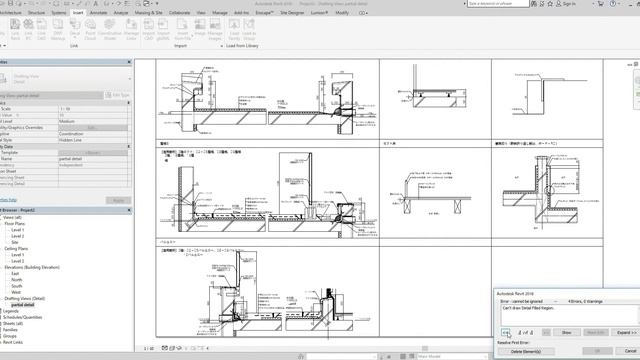Click the favorites star icon in title bar
The image size is (640, 360).
tap(550, 4)
